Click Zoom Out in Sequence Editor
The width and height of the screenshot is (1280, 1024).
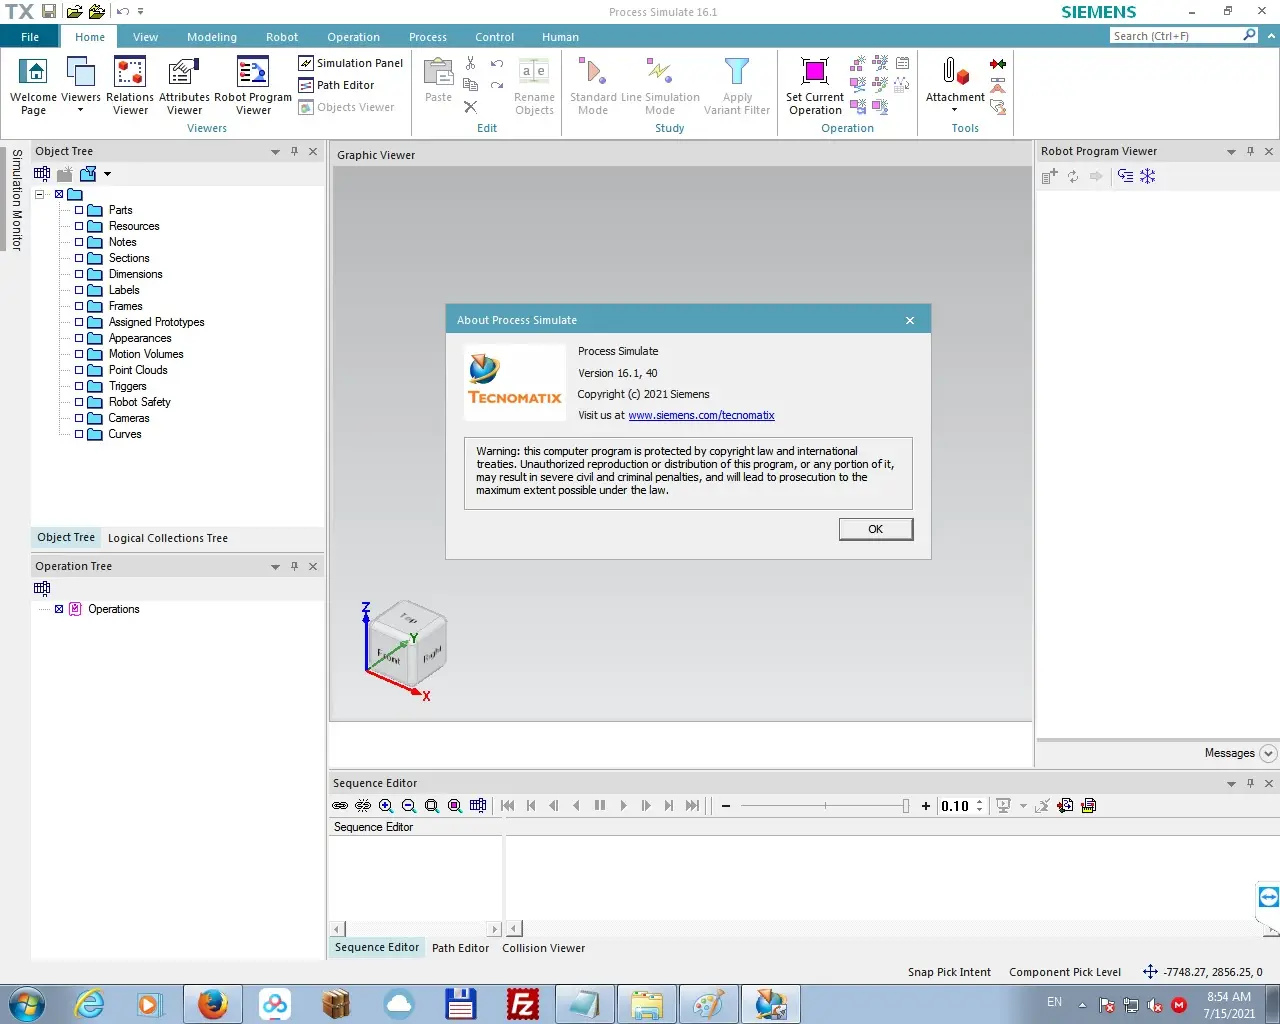tap(409, 806)
